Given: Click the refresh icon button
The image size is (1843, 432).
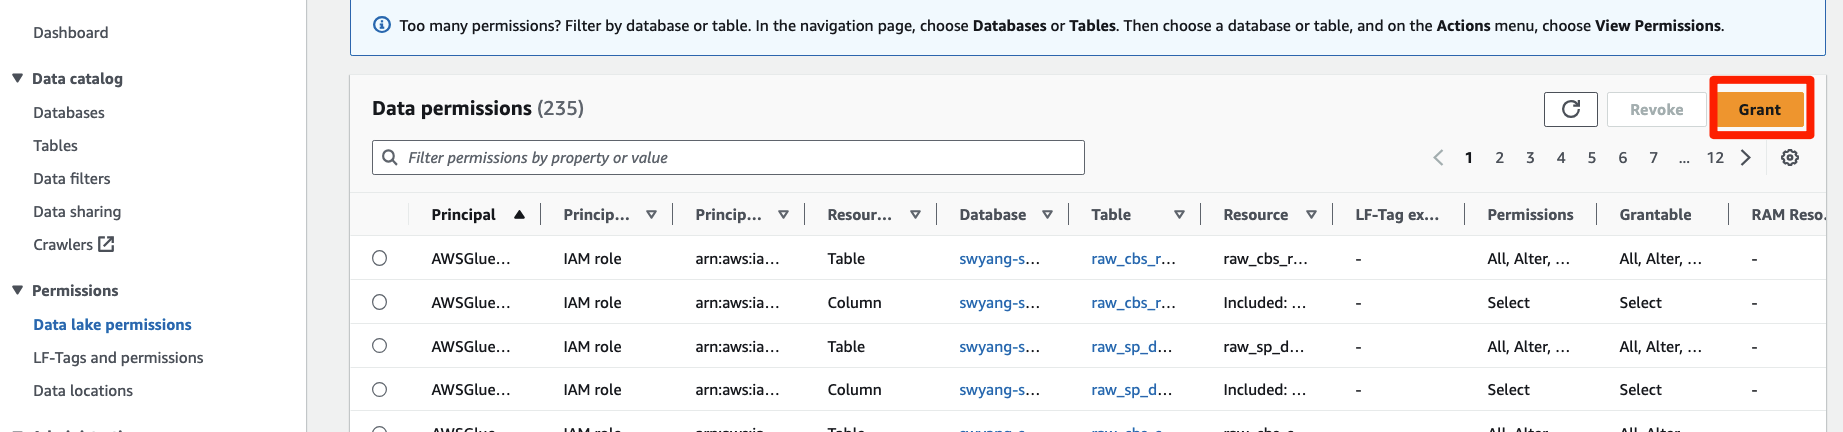Looking at the screenshot, I should [1571, 109].
